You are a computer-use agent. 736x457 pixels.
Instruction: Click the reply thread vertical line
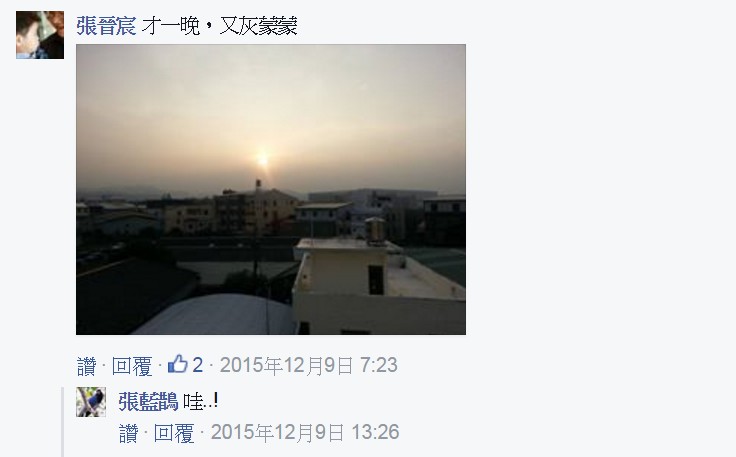(x=62, y=422)
